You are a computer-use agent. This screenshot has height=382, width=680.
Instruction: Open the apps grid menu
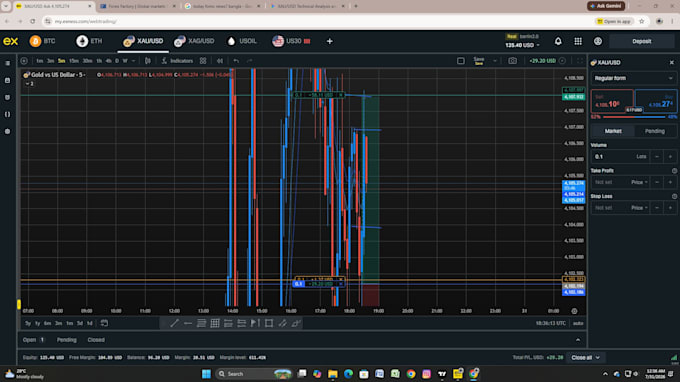[578, 41]
